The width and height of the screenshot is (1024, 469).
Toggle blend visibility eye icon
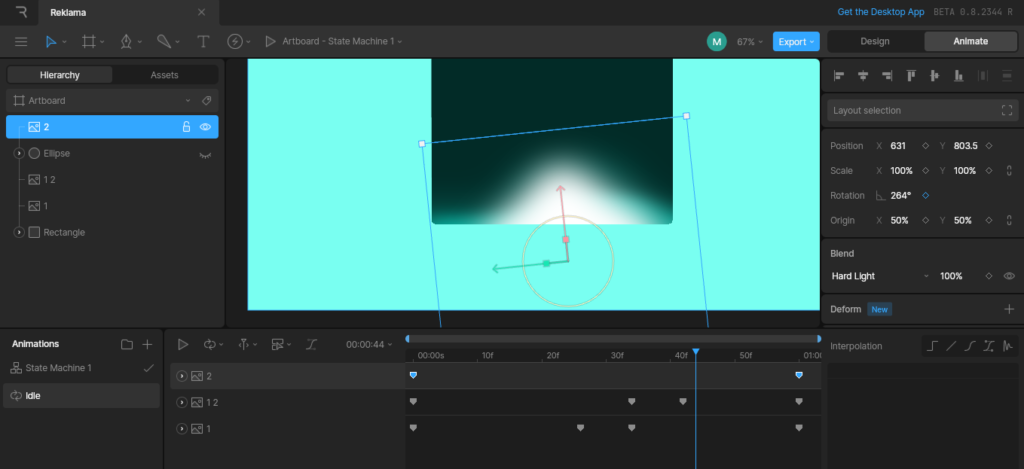pyautogui.click(x=1009, y=276)
